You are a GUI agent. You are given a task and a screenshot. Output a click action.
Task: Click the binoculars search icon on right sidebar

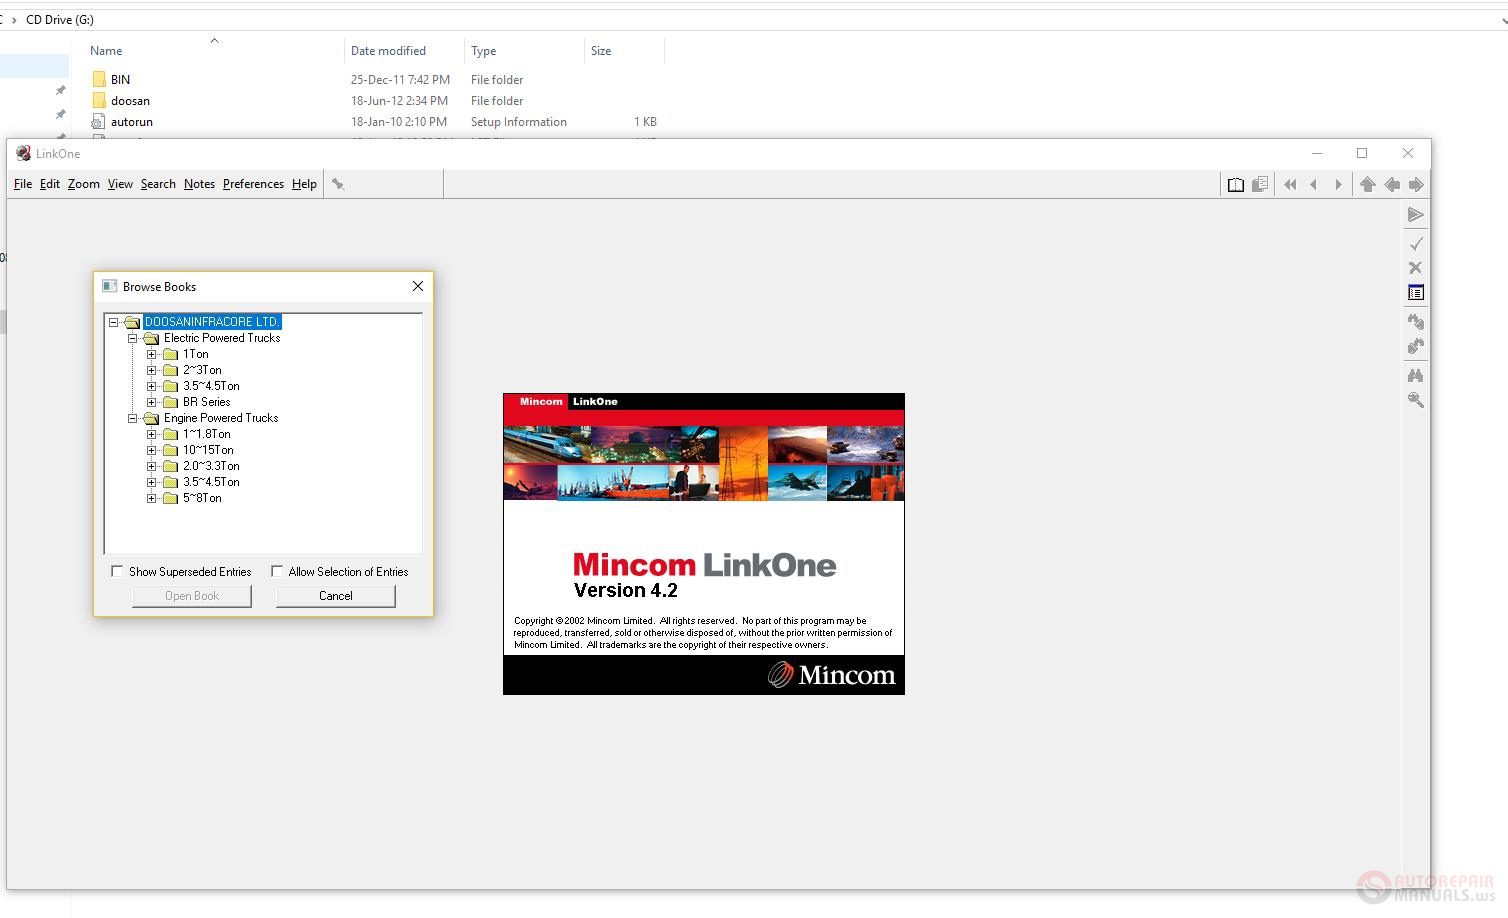coord(1415,376)
